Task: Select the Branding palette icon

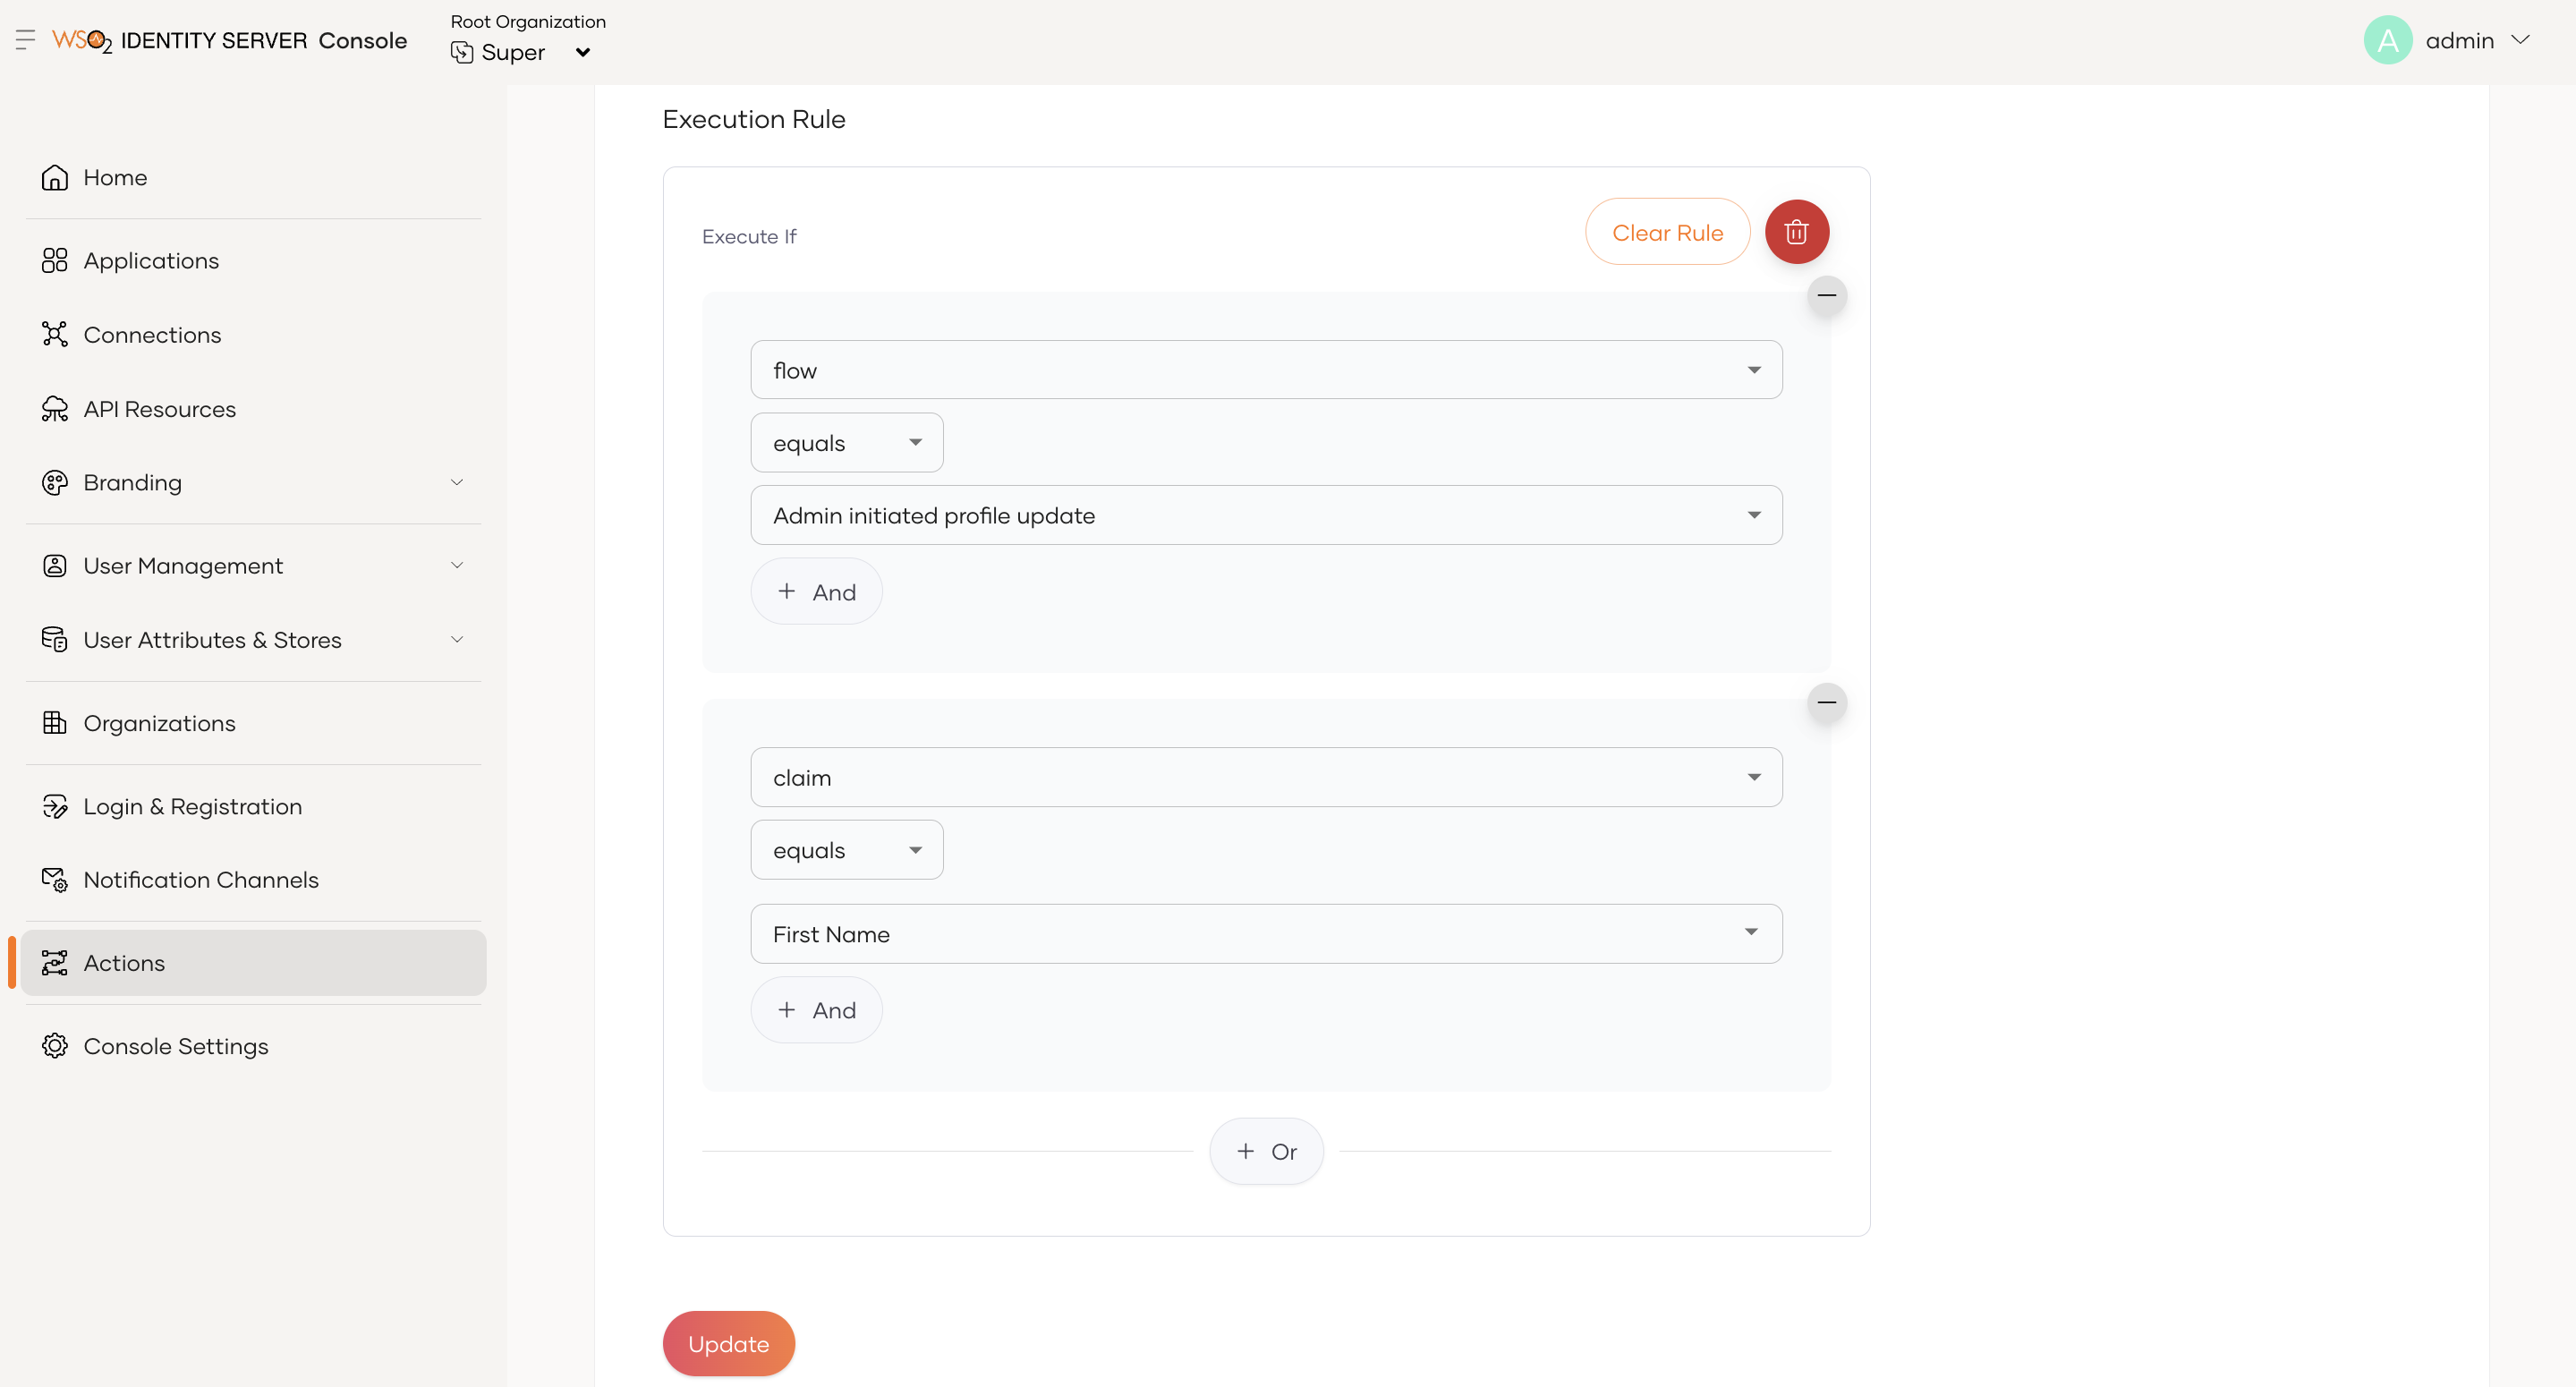Action: coord(55,482)
